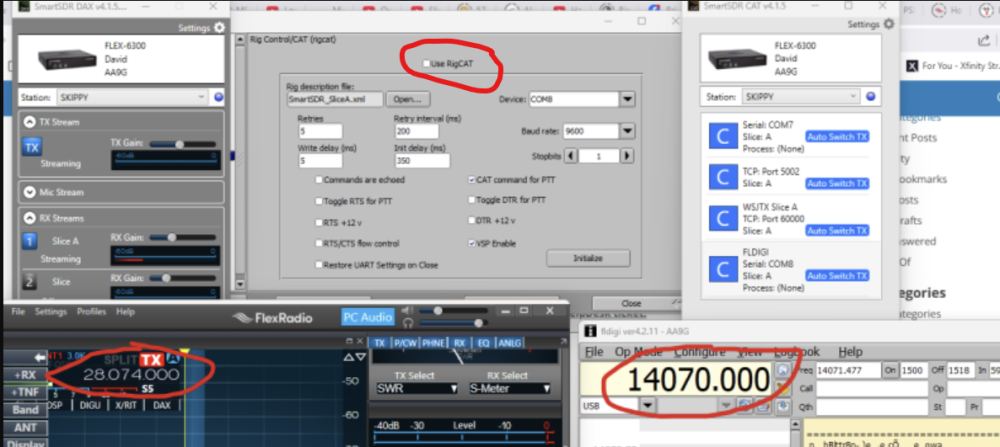Click Auto Switch TX for Serial COM7
The width and height of the screenshot is (1000, 447).
[837, 136]
